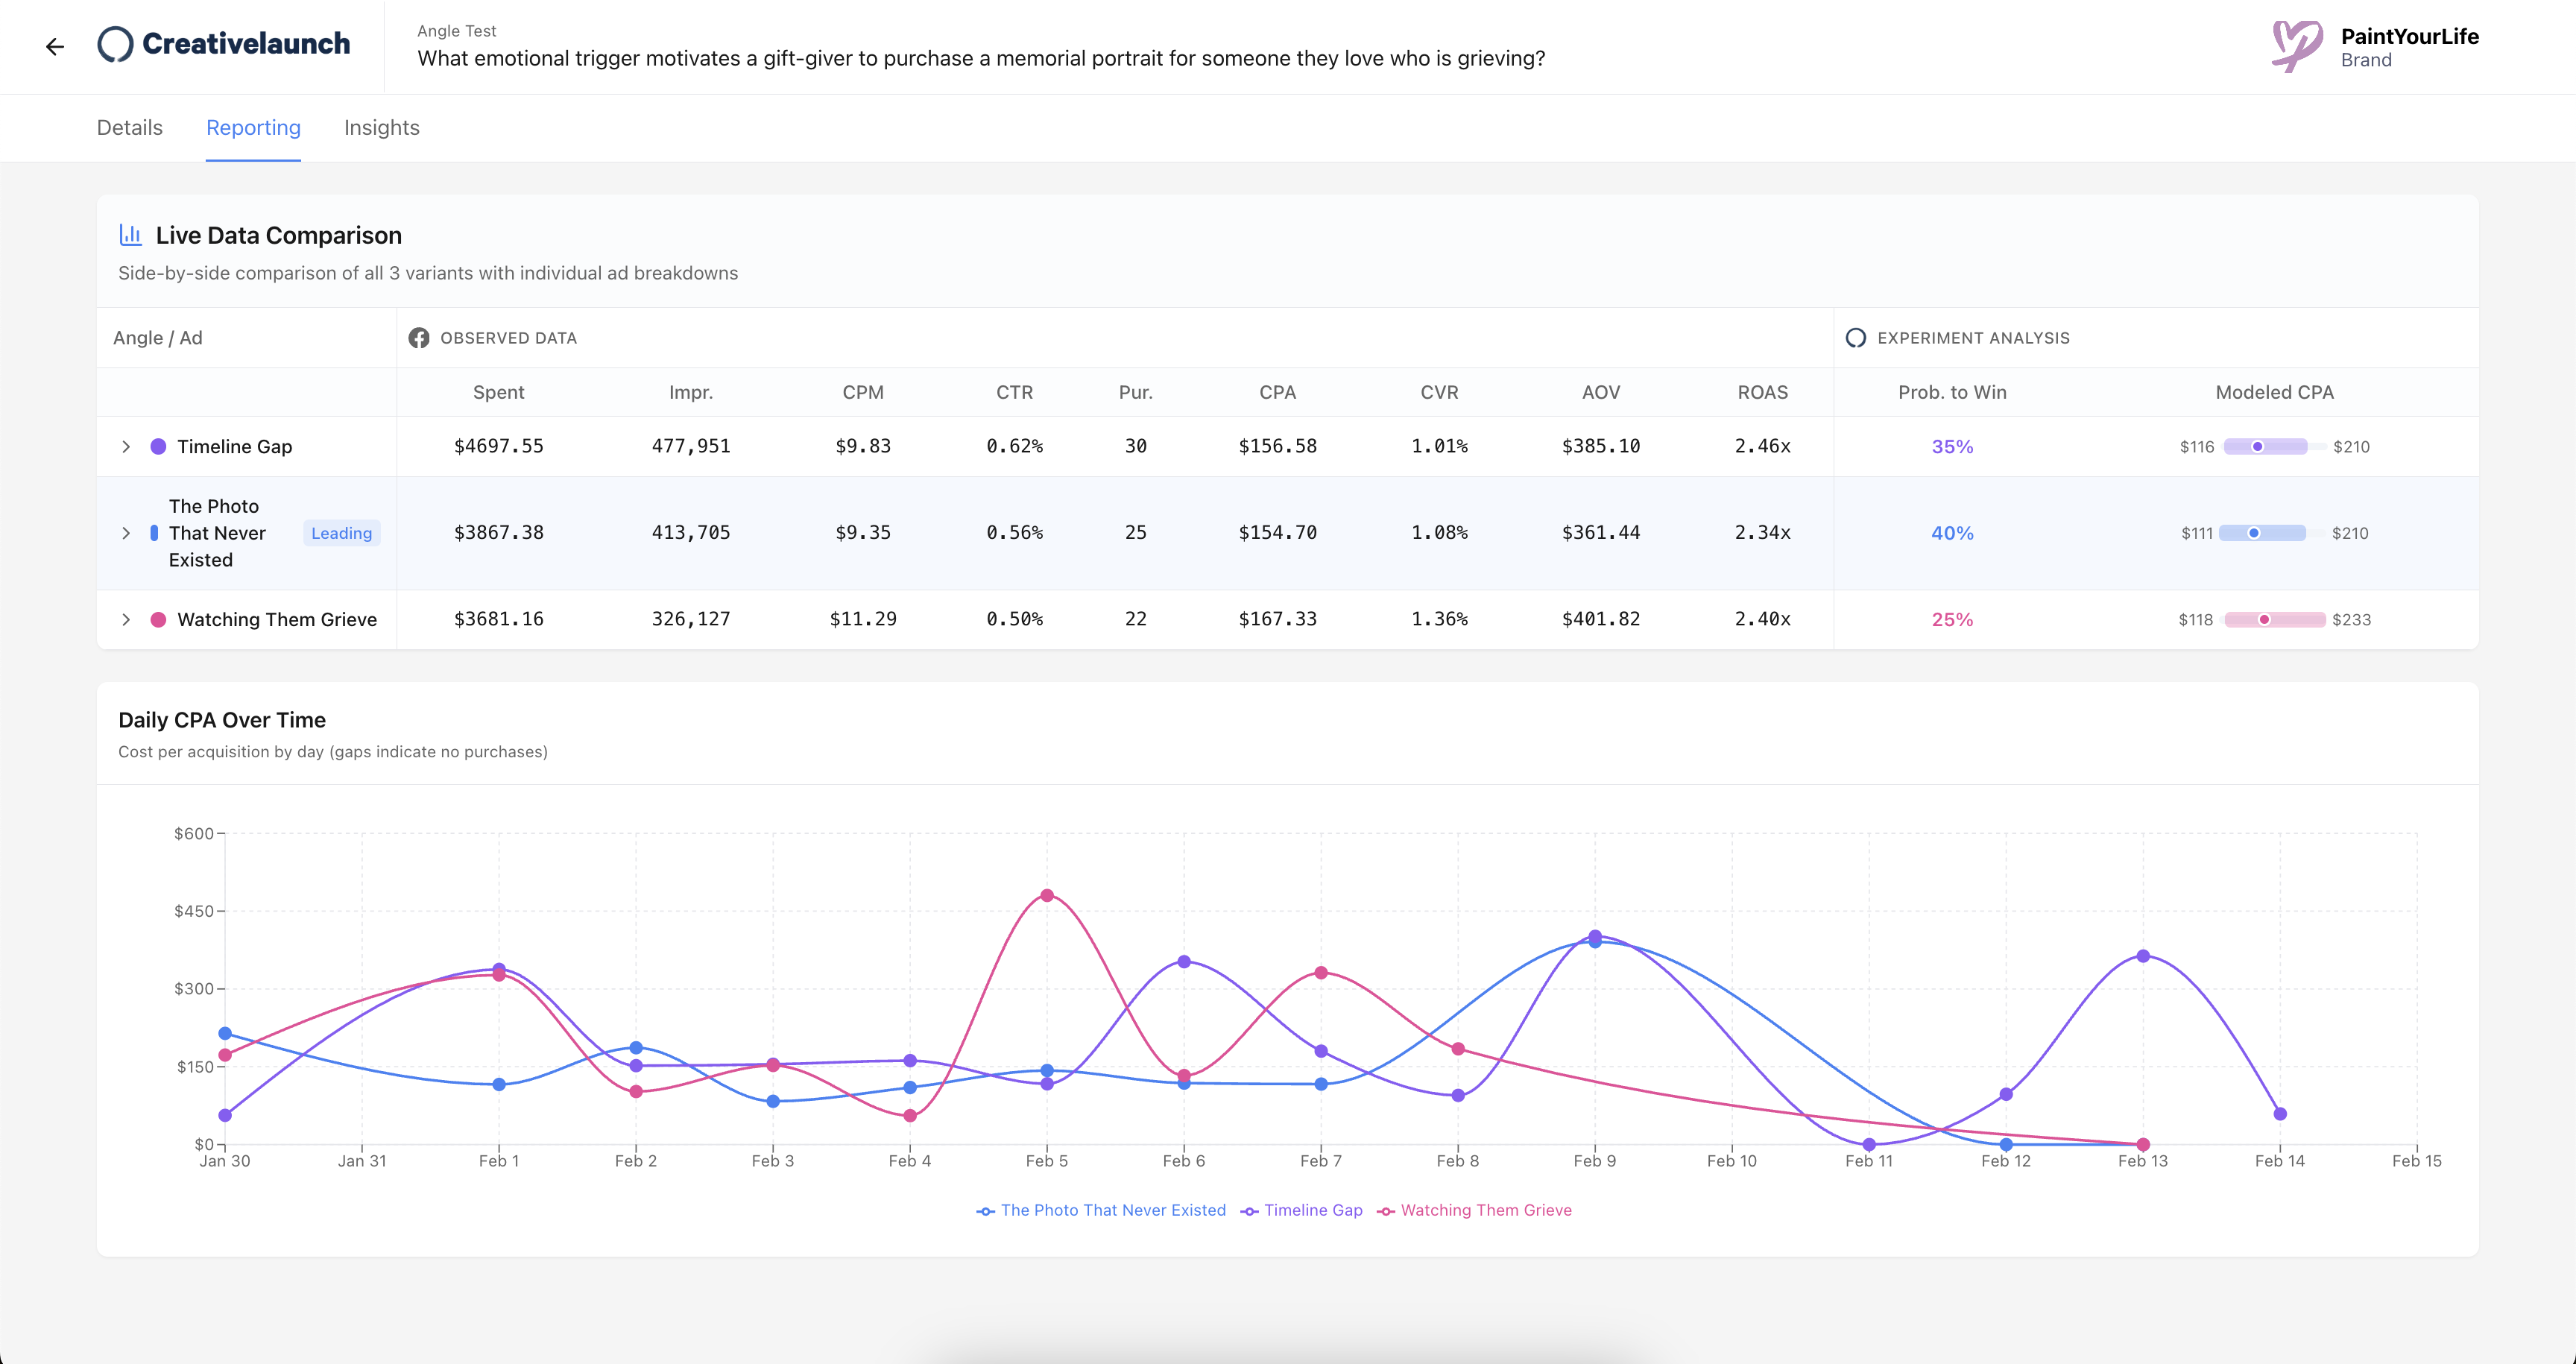Image resolution: width=2576 pixels, height=1364 pixels.
Task: Click the Facebook icon beside Observed Data
Action: tap(419, 338)
